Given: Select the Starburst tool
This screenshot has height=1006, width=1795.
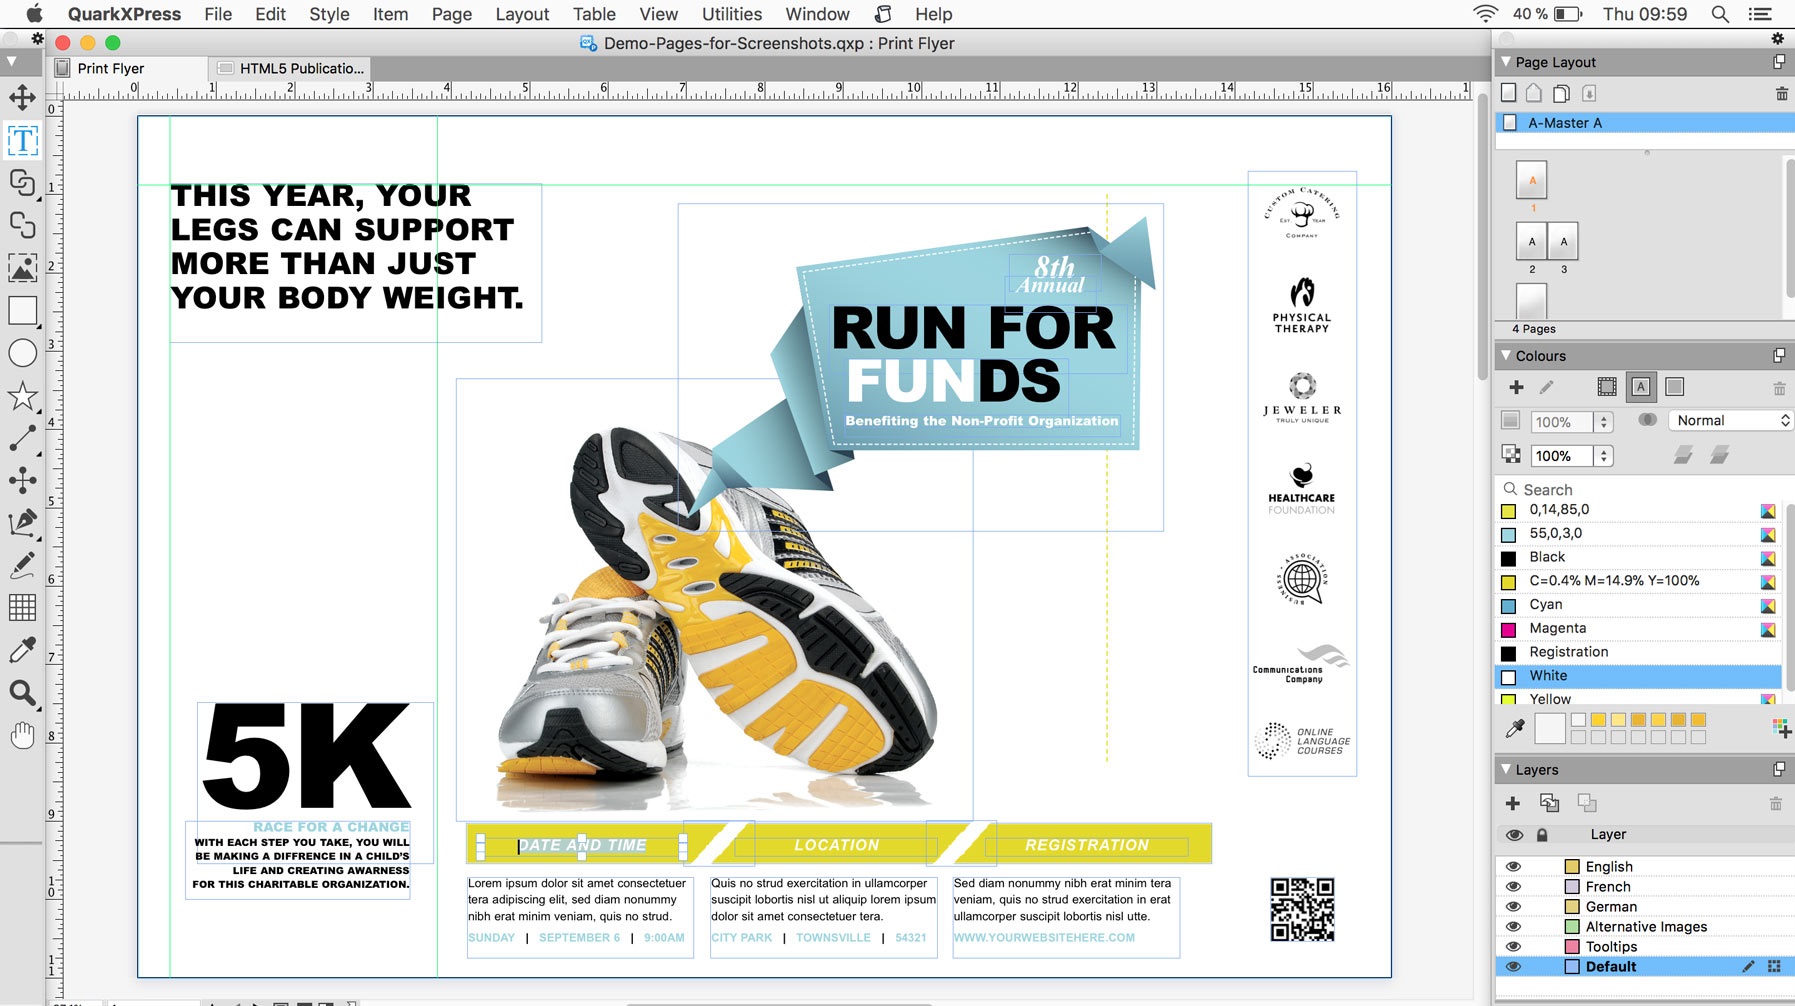Looking at the screenshot, I should point(22,396).
